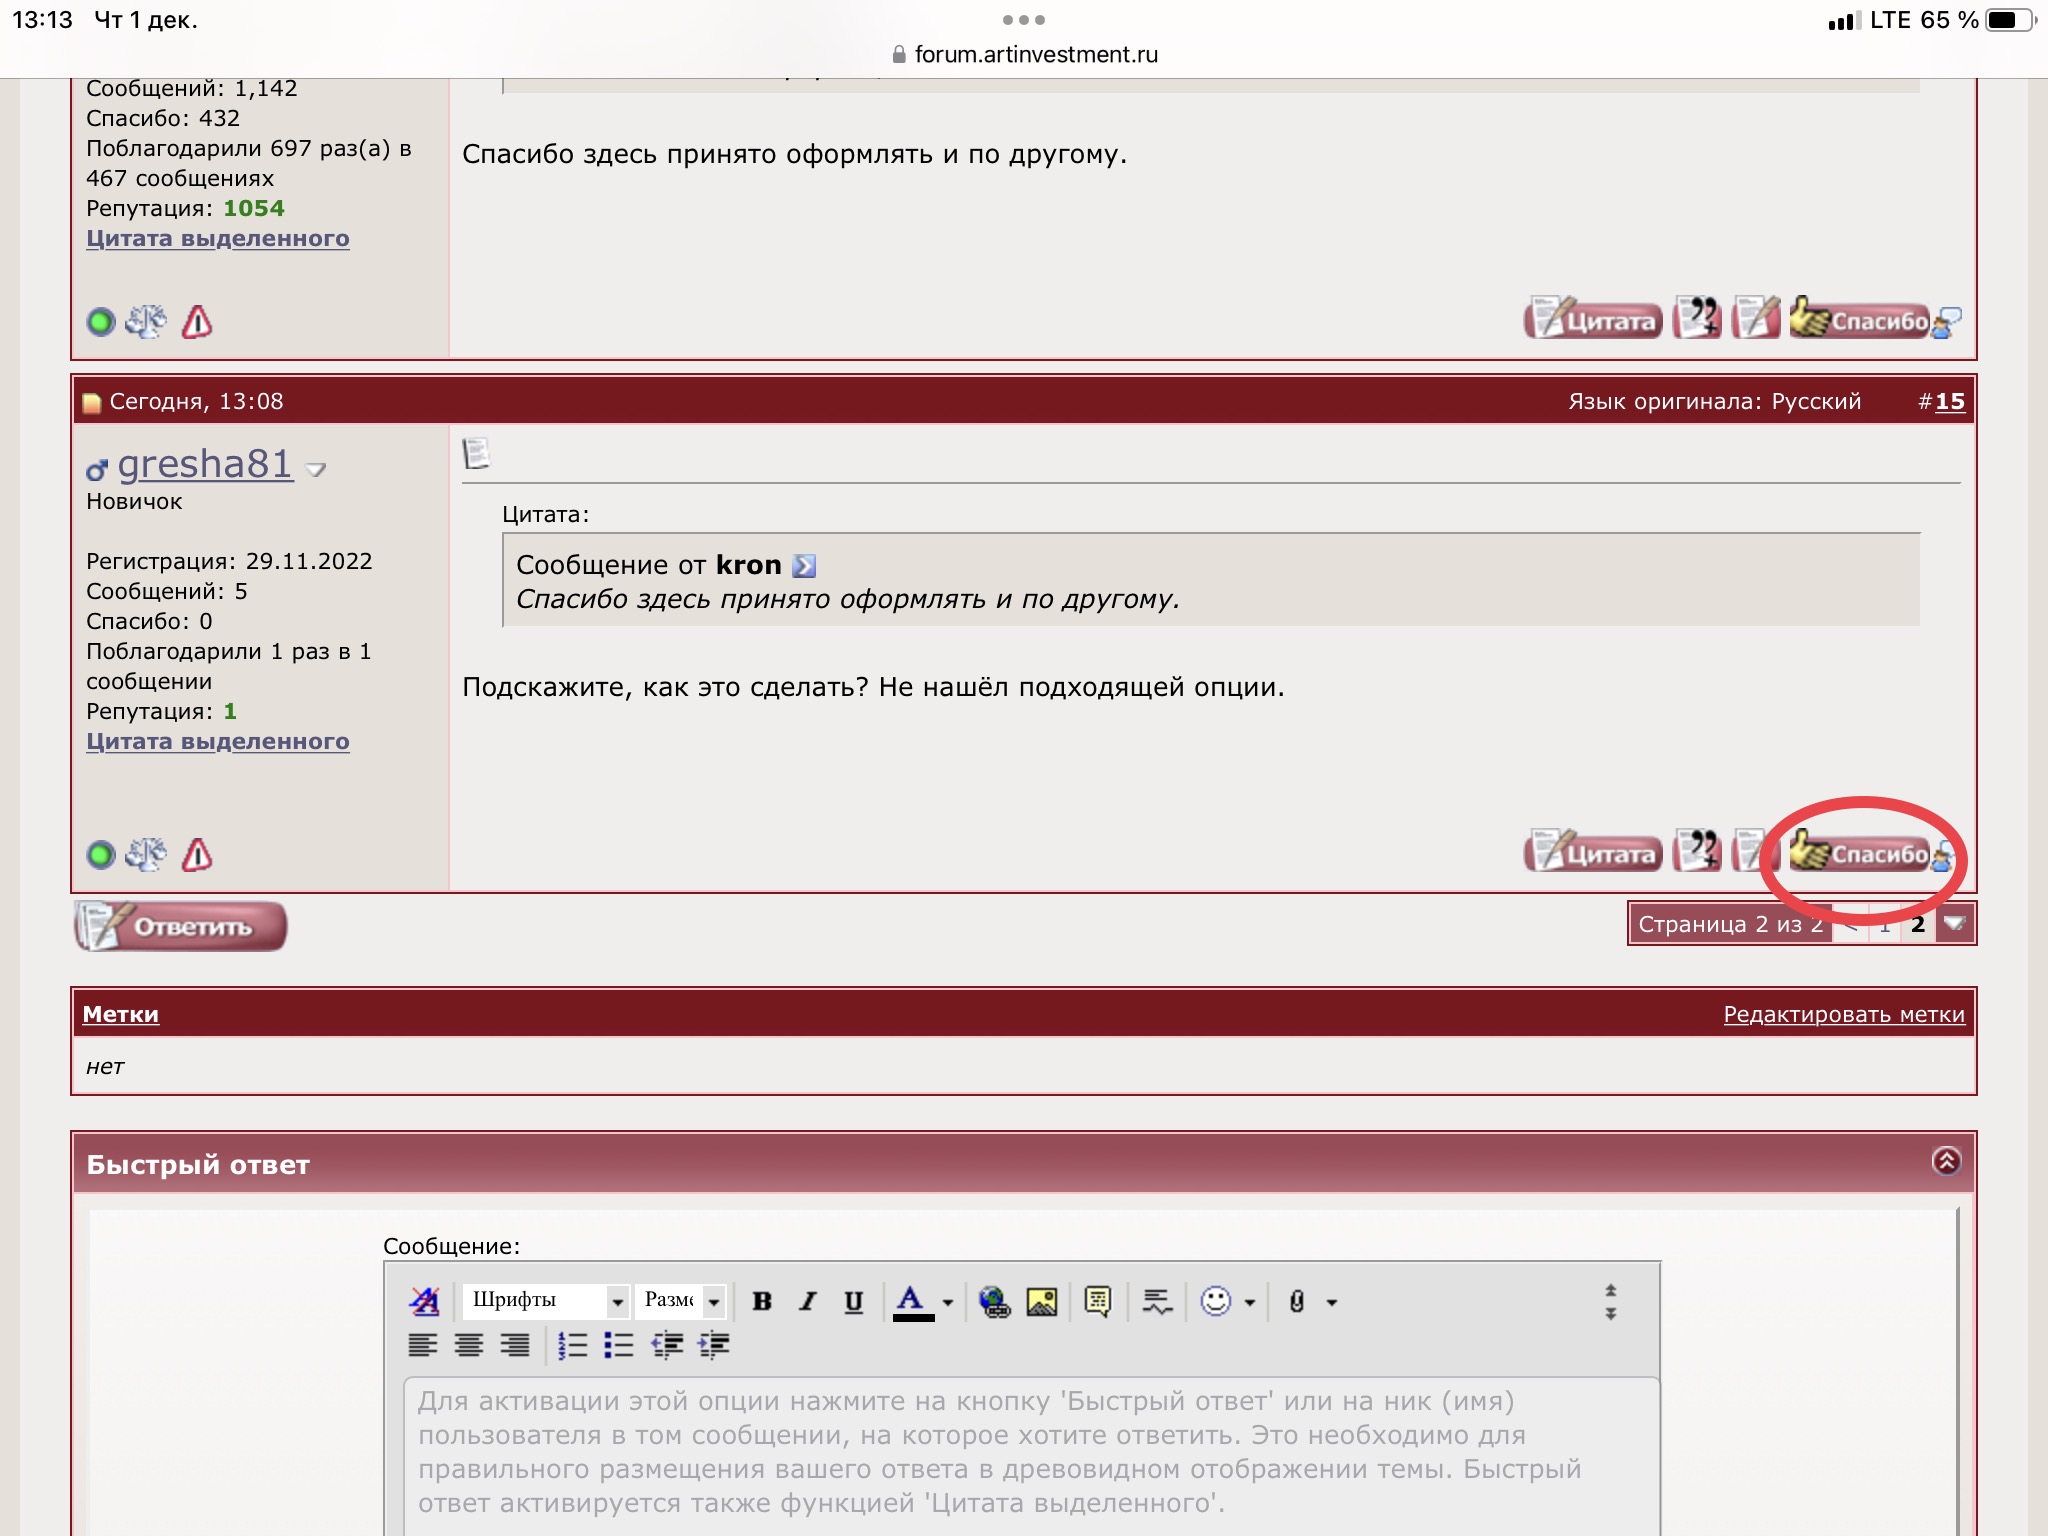Open gresha81 username menu
The width and height of the screenshot is (2048, 1536).
(x=205, y=464)
